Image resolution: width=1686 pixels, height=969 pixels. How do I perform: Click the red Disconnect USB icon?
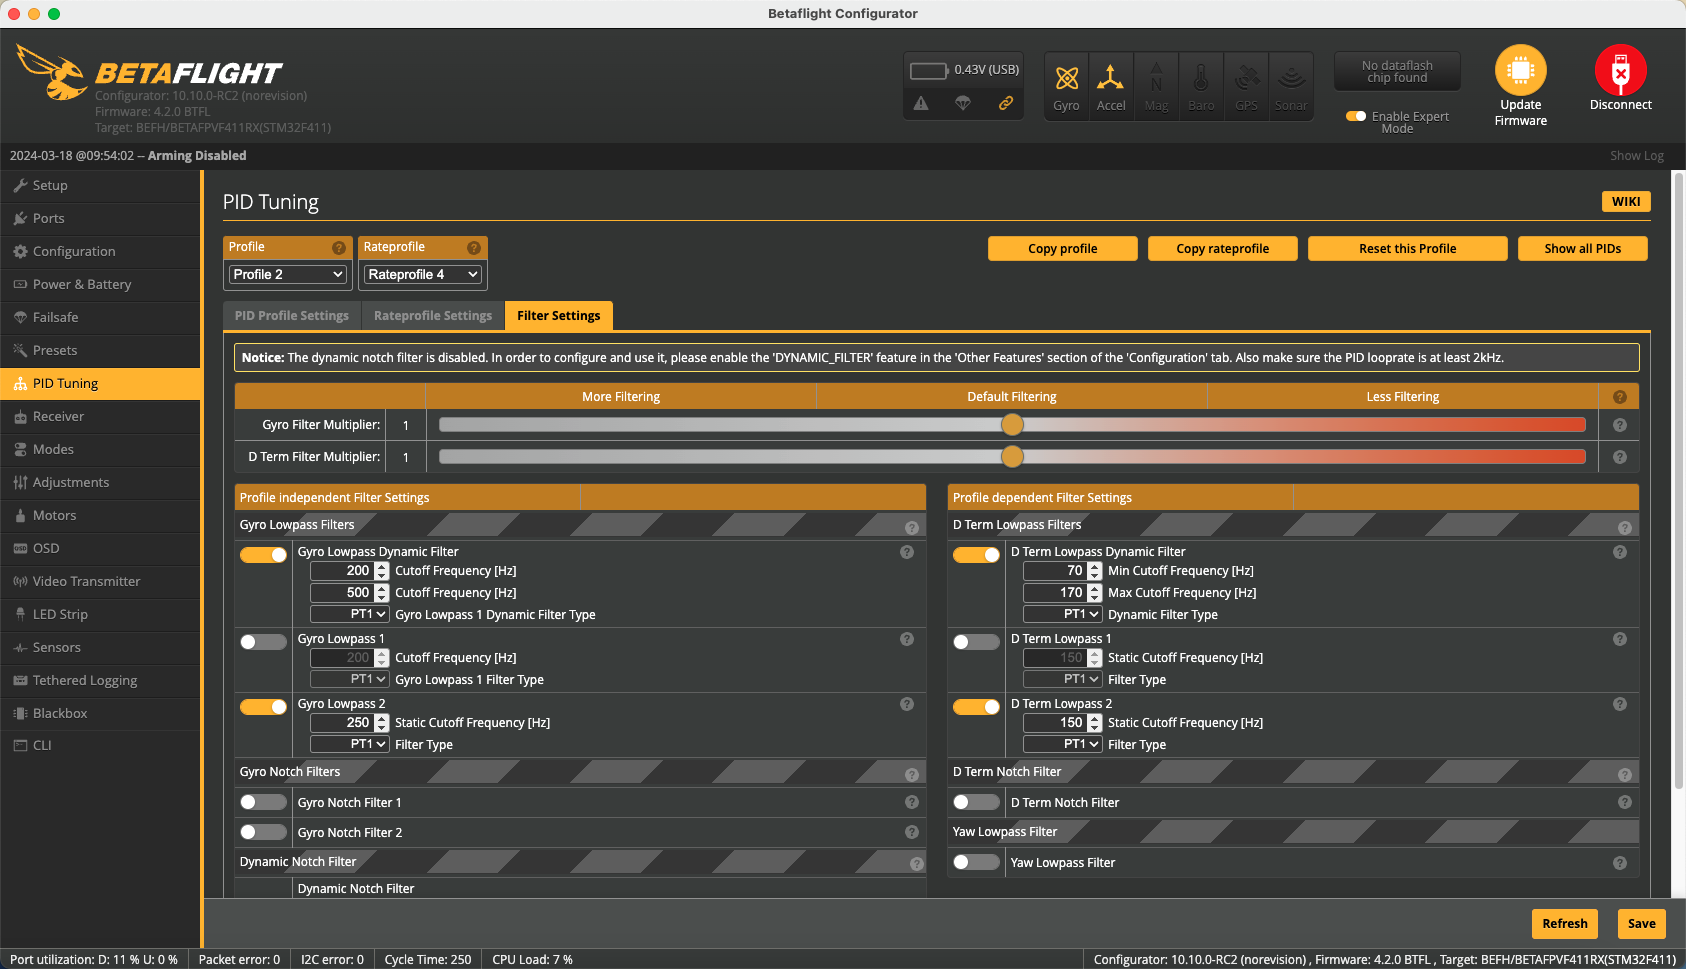click(x=1620, y=70)
